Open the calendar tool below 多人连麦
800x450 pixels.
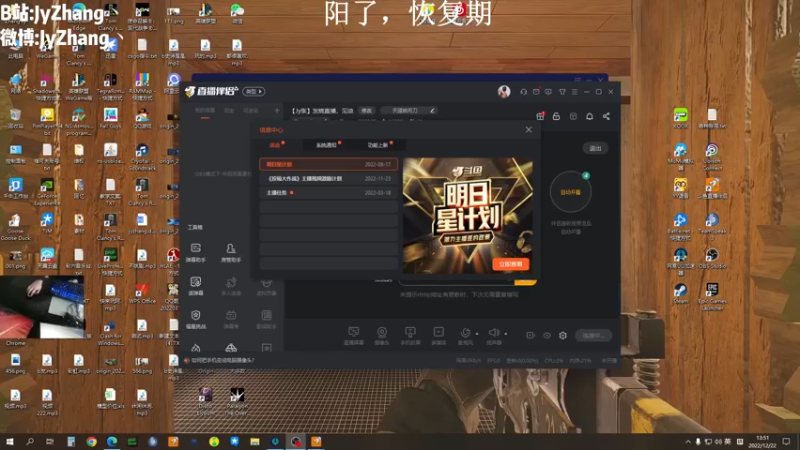tap(231, 319)
